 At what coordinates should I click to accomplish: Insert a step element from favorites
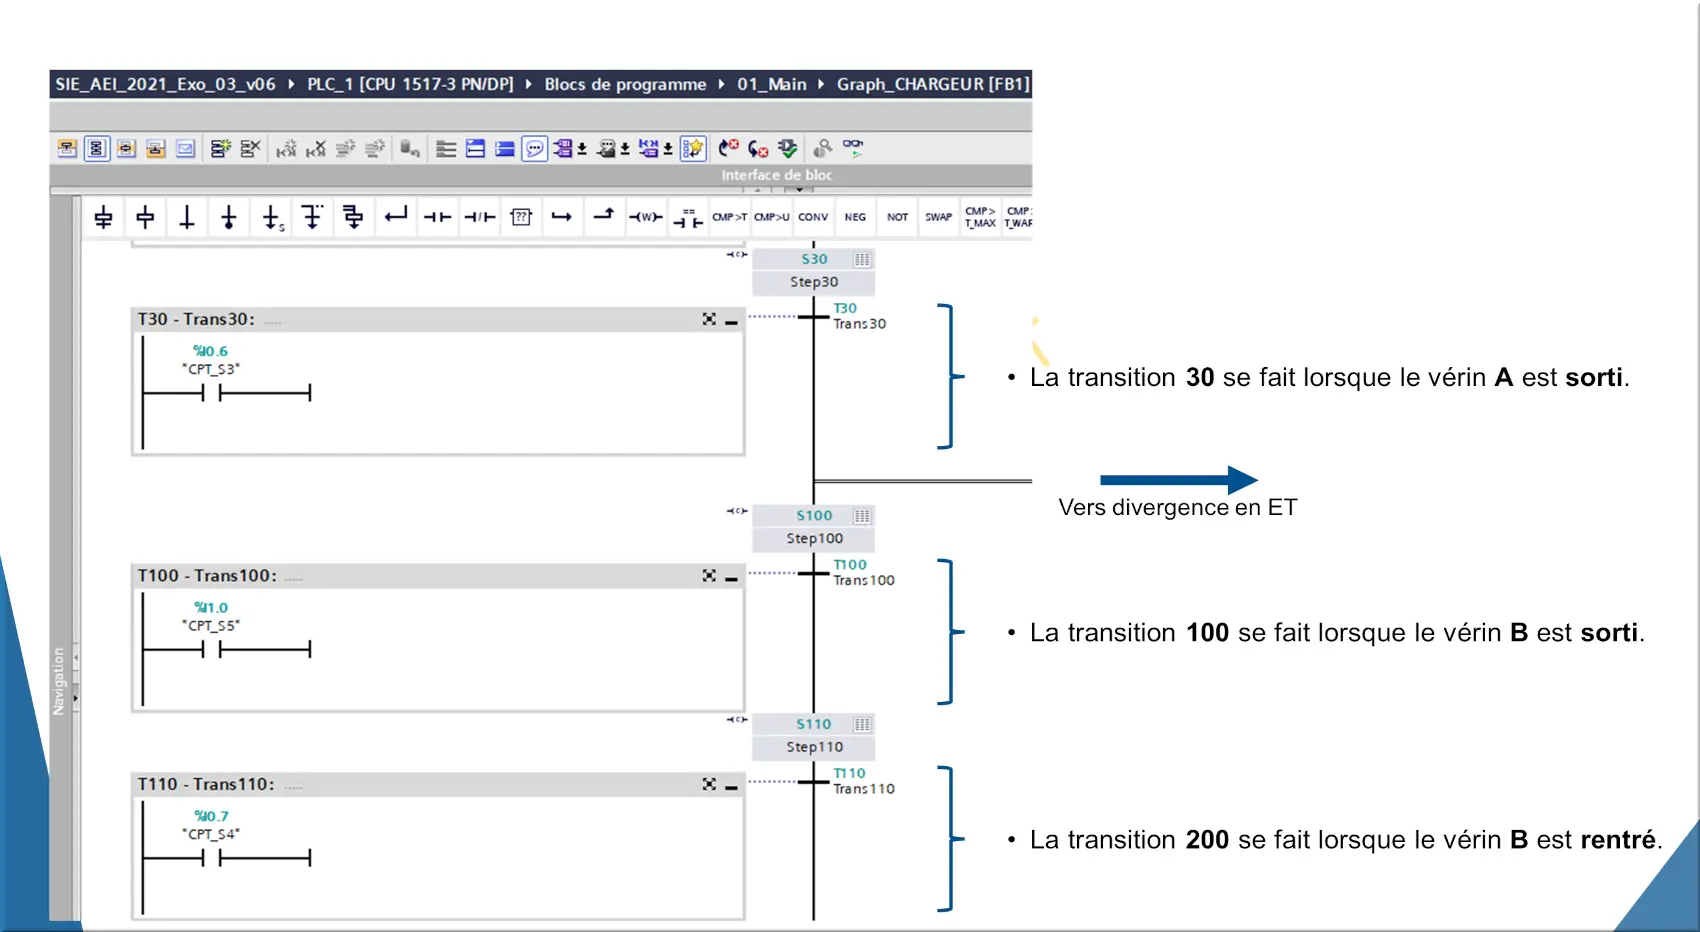pyautogui.click(x=145, y=217)
